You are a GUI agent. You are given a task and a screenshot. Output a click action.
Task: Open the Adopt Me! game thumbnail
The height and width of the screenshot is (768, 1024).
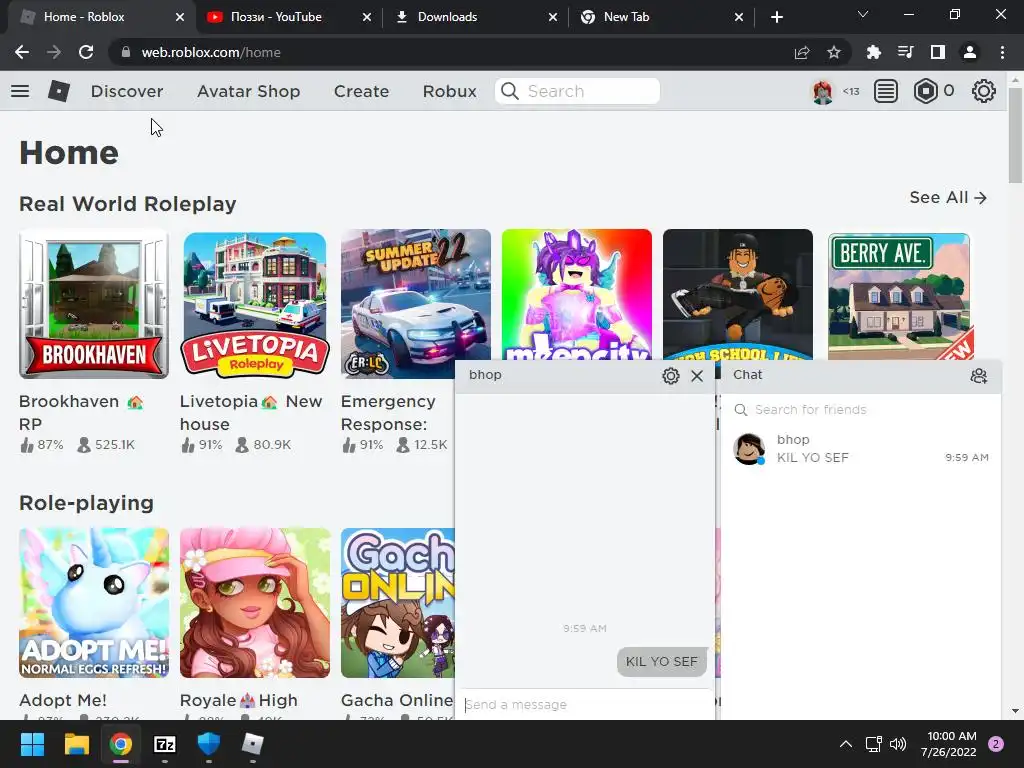(94, 603)
